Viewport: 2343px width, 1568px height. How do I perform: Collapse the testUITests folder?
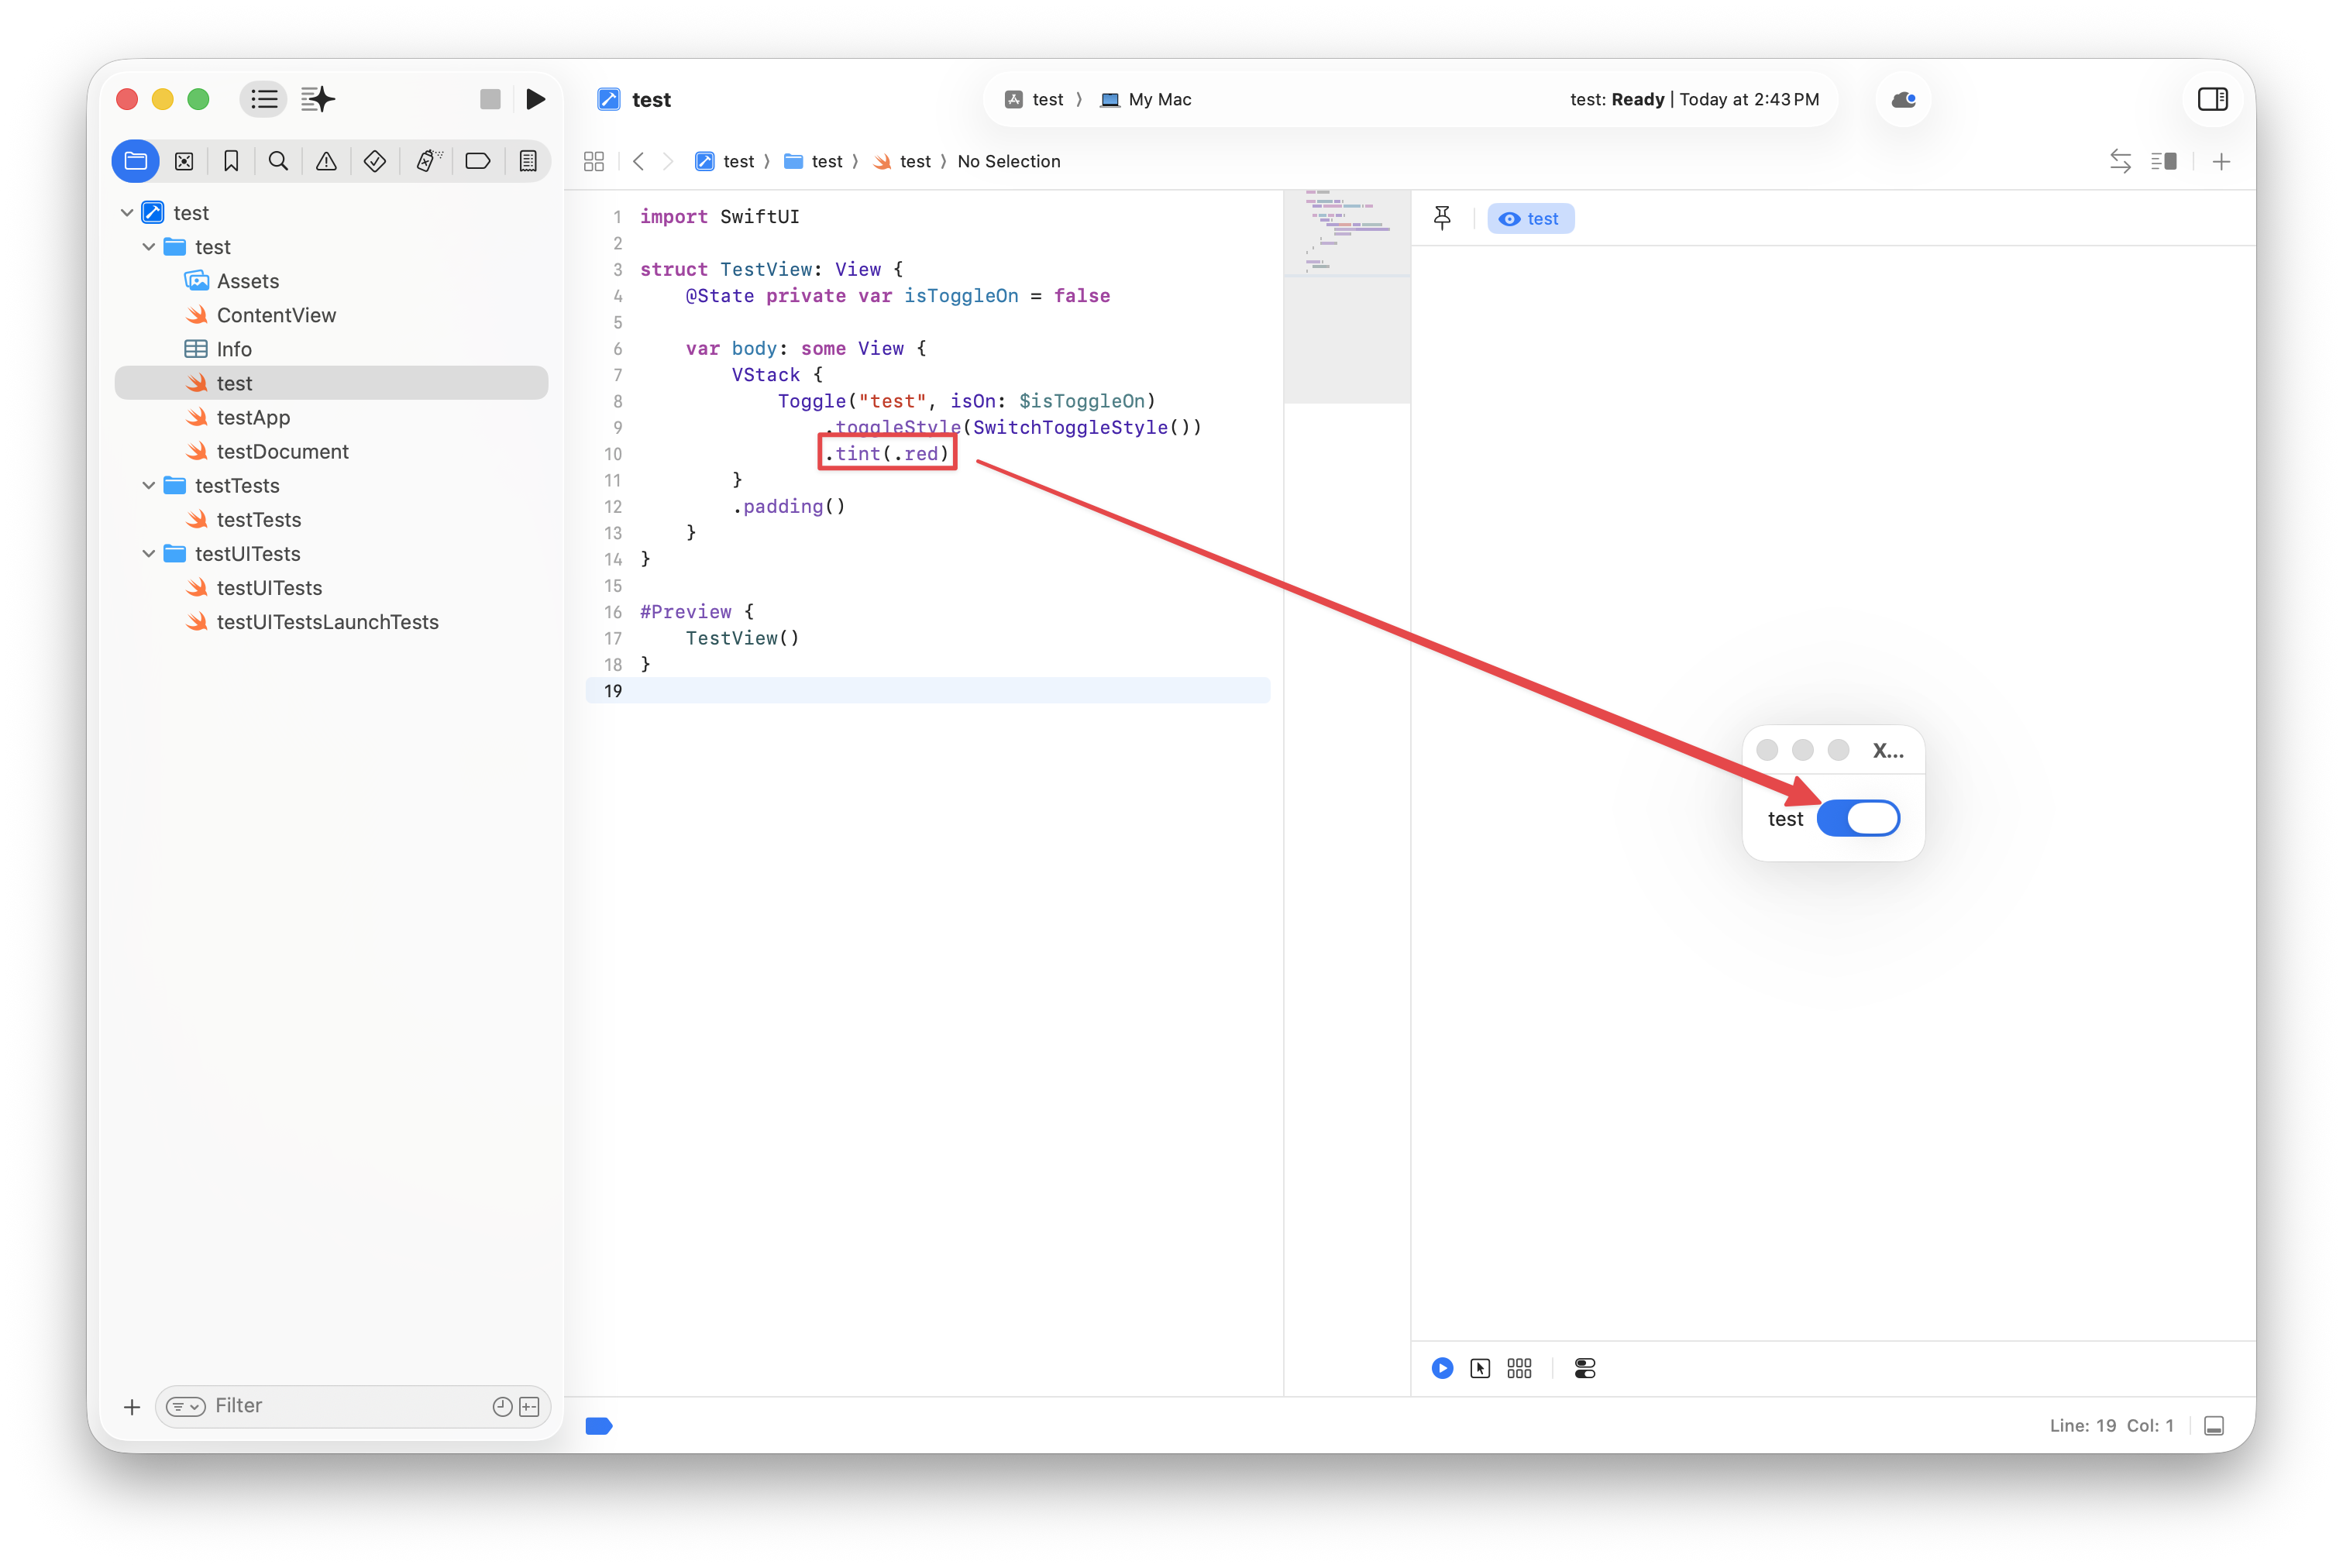[149, 554]
